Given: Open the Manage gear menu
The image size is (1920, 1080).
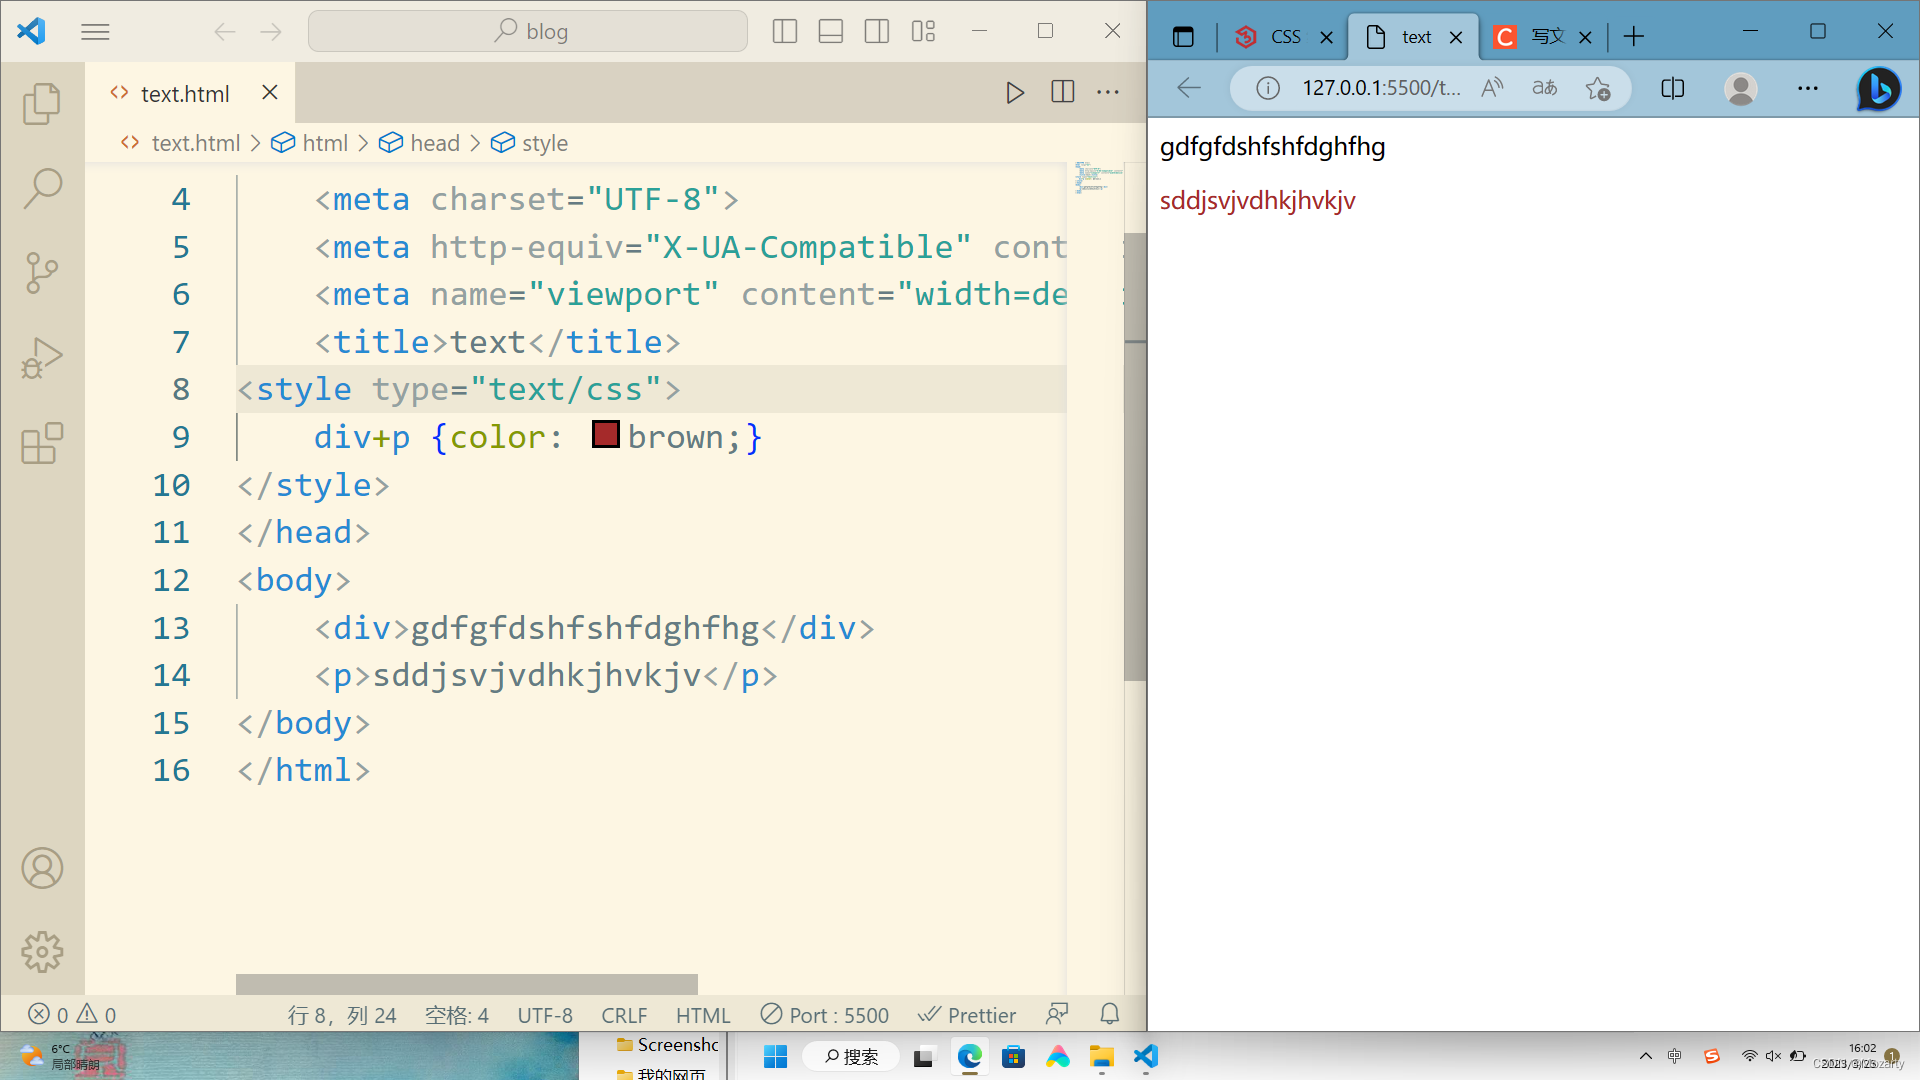Looking at the screenshot, I should pos(42,952).
